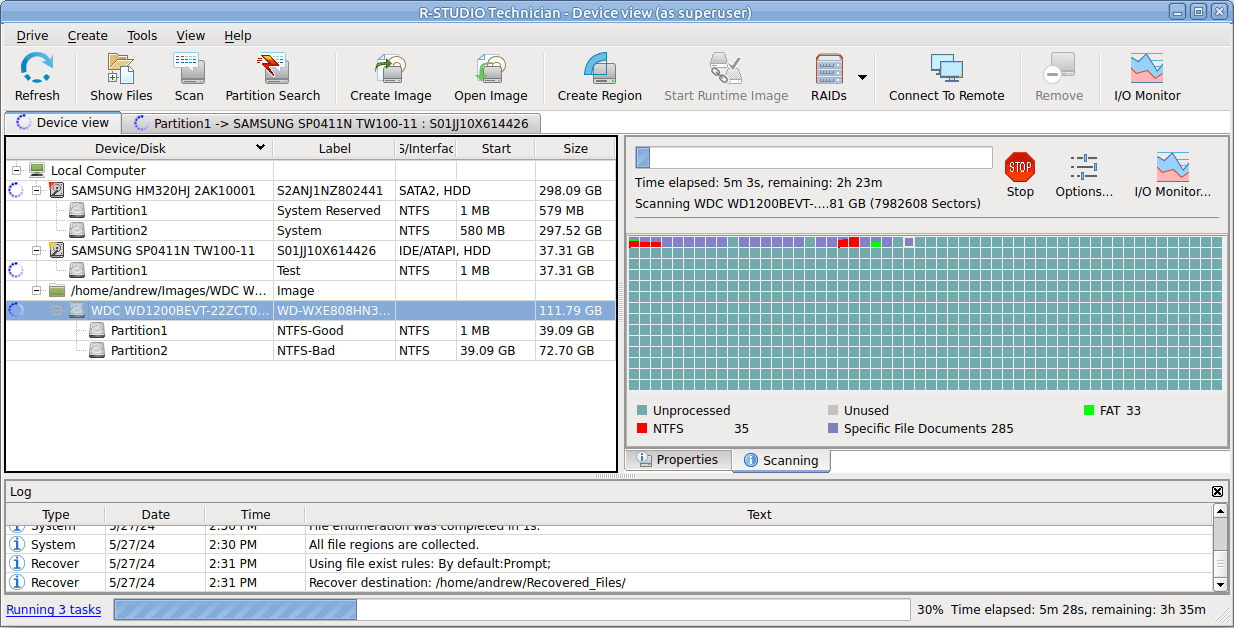Click the 'Test' label cell

tap(334, 270)
